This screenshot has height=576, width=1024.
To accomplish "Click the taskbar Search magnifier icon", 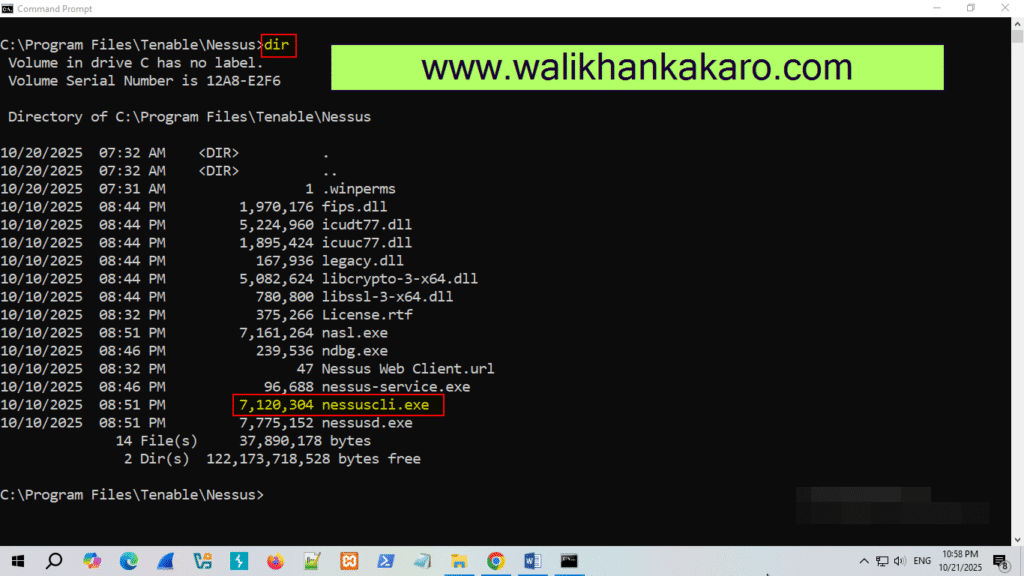I will click(x=54, y=561).
